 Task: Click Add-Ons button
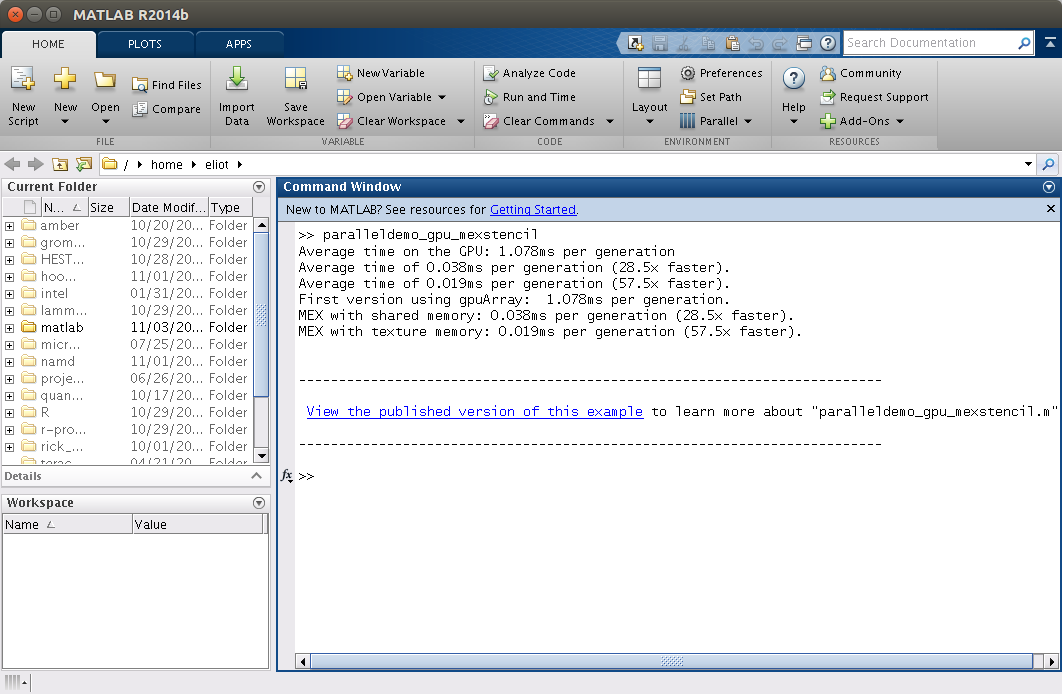[x=855, y=121]
